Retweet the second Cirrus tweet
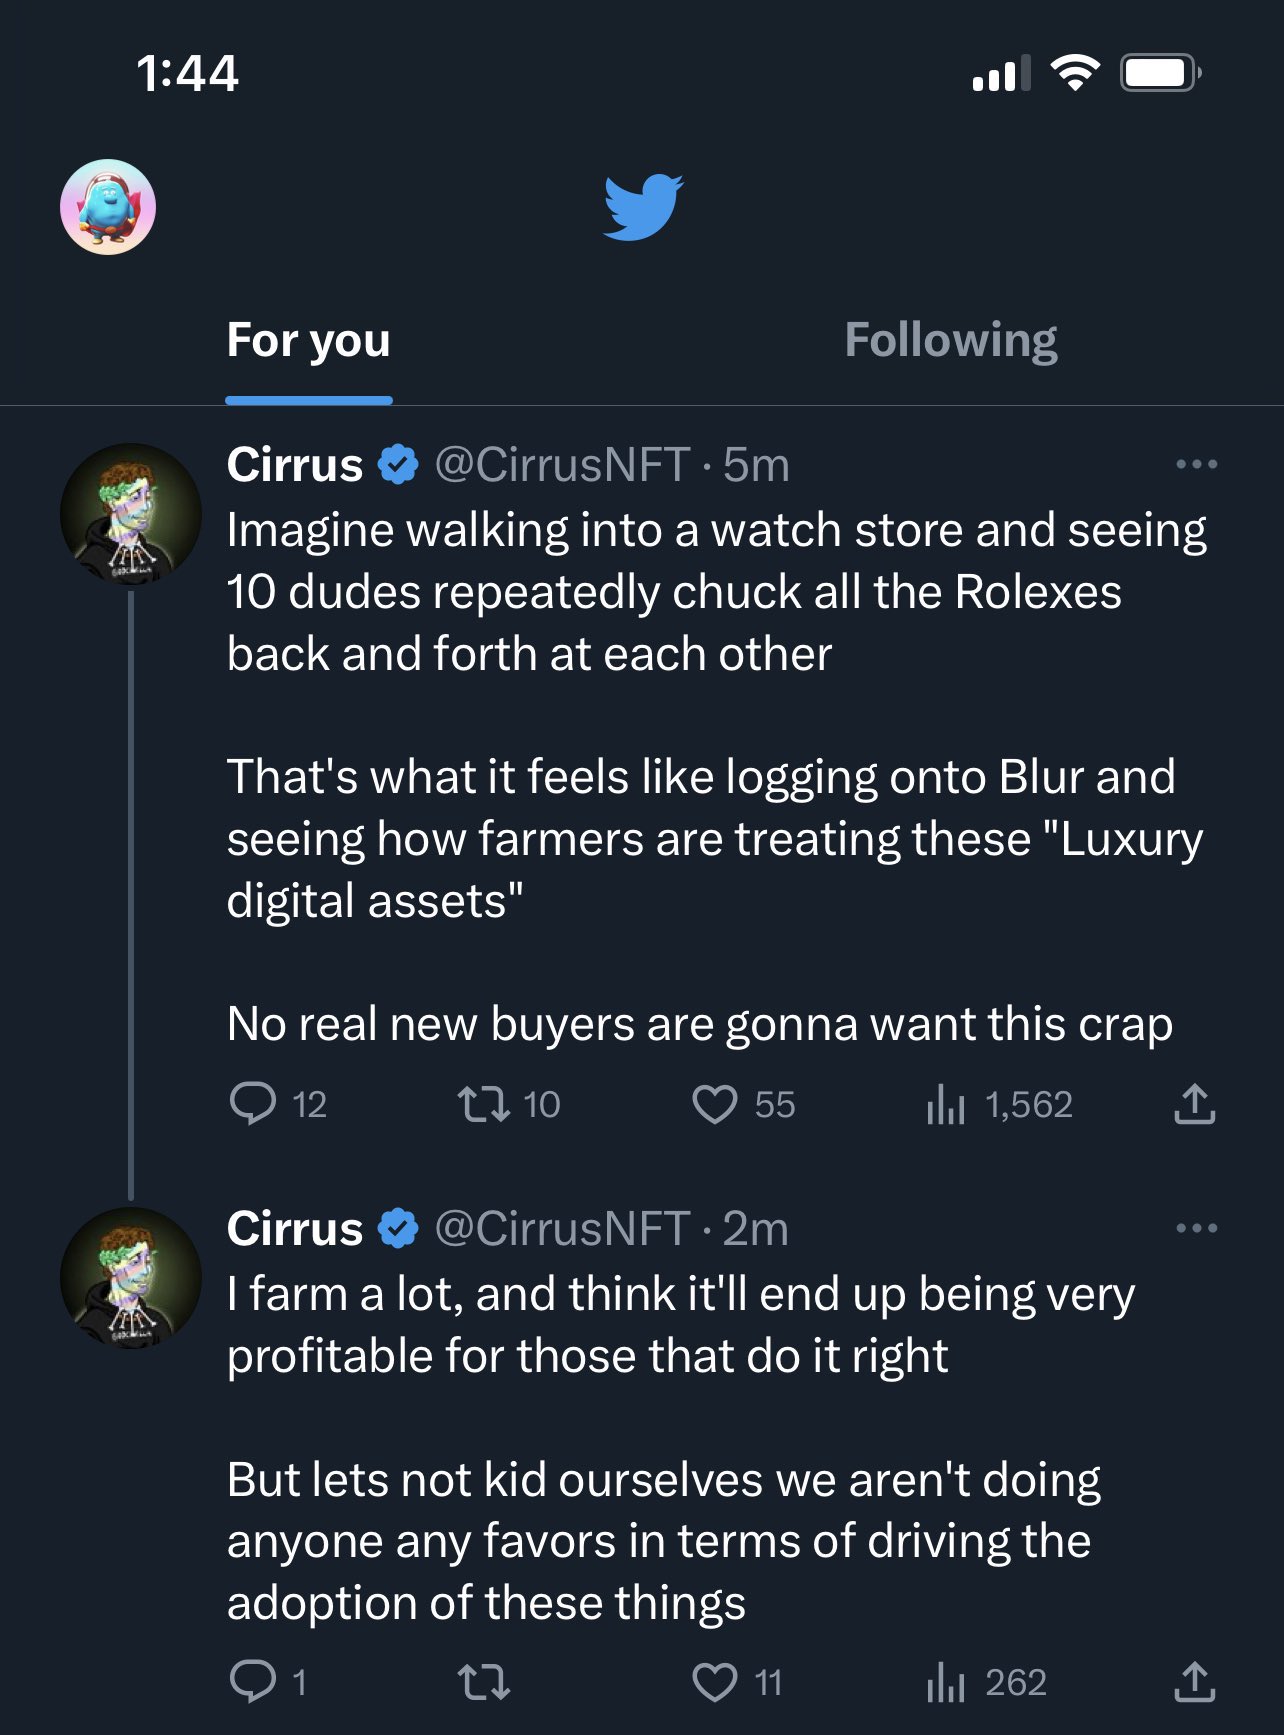 click(484, 1682)
